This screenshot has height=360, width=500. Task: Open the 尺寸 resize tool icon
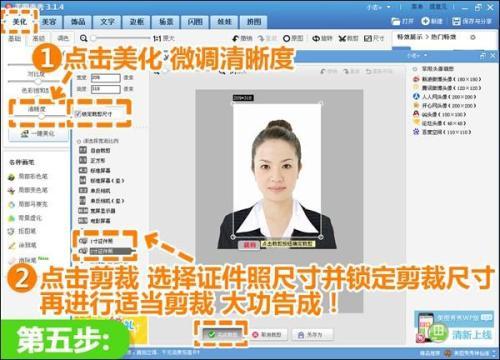368,38
